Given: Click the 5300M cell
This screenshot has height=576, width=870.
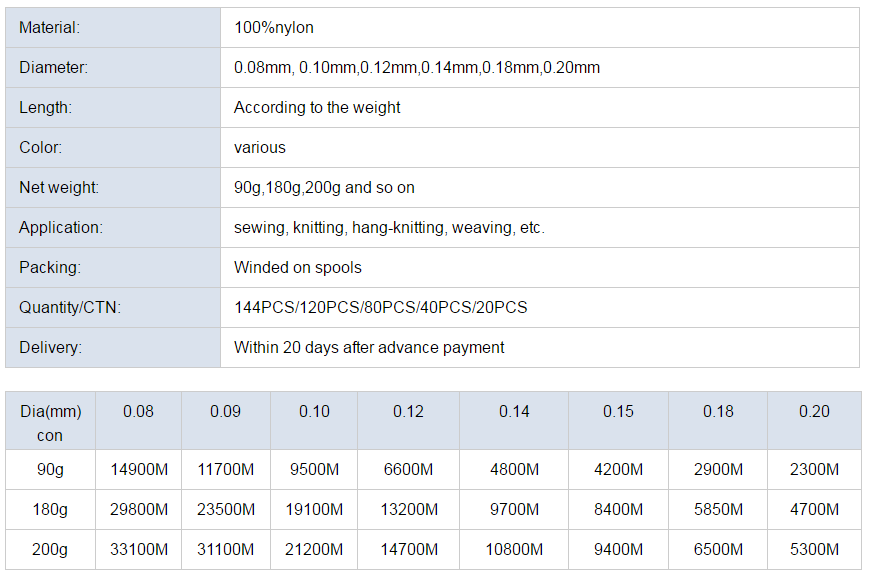Looking at the screenshot, I should click(815, 549).
